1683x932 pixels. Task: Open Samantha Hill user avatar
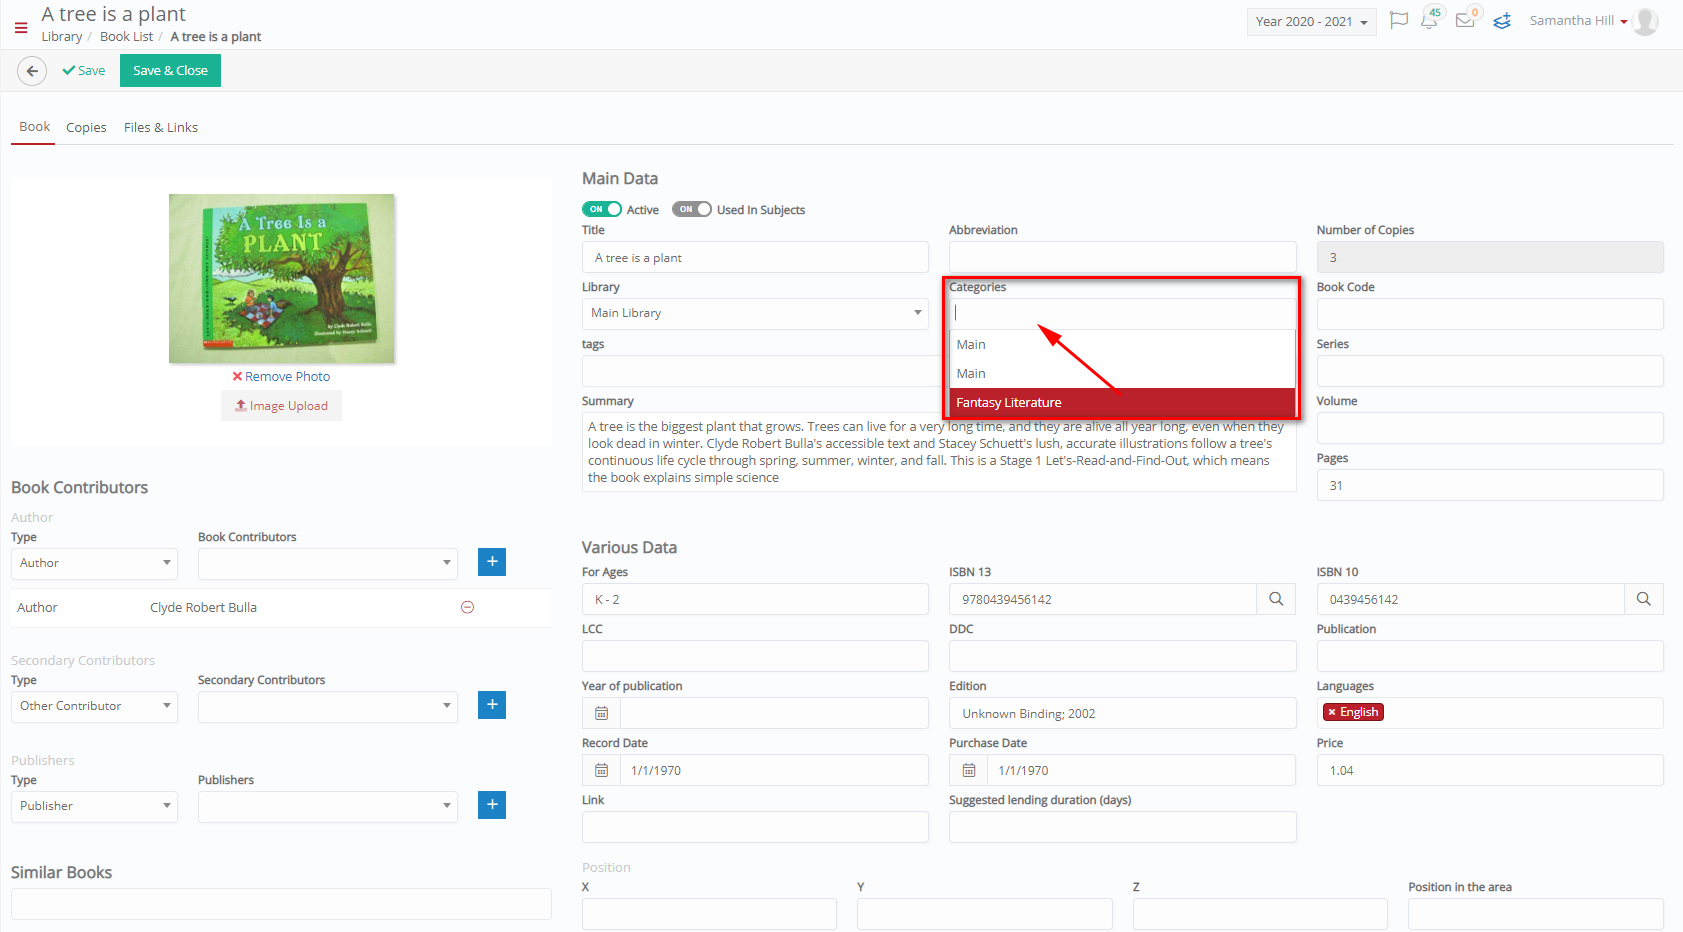click(1646, 21)
